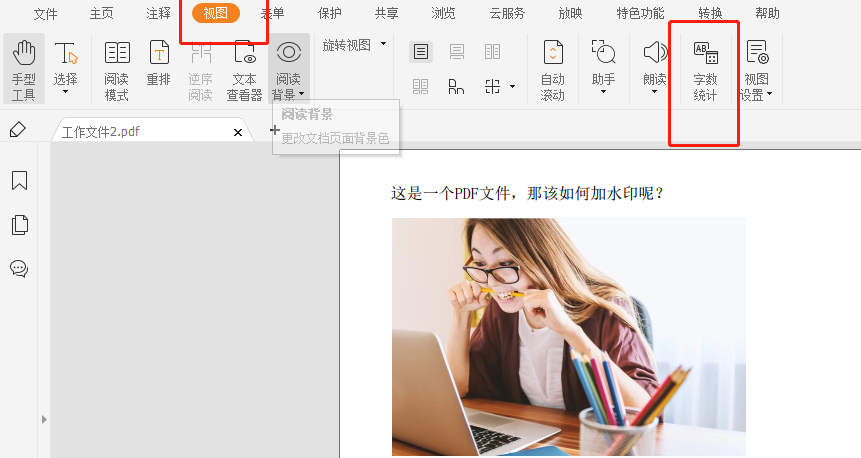The image size is (861, 458).
Task: Open the Comments panel in sidebar
Action: 19,269
